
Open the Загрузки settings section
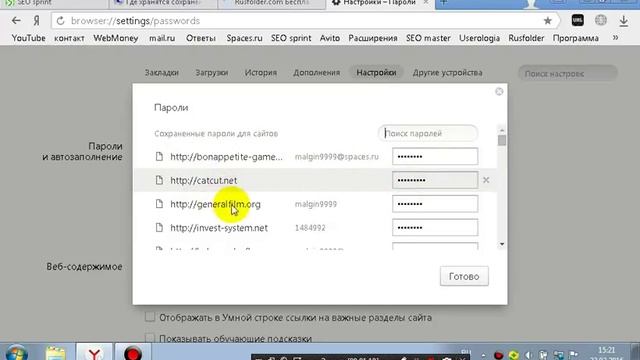[211, 73]
